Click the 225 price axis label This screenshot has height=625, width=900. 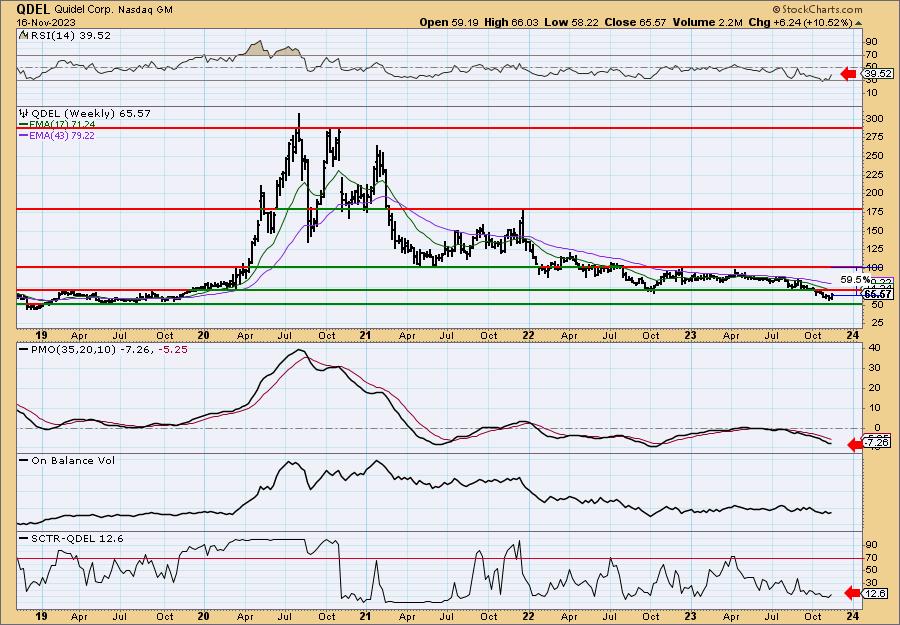coord(875,174)
